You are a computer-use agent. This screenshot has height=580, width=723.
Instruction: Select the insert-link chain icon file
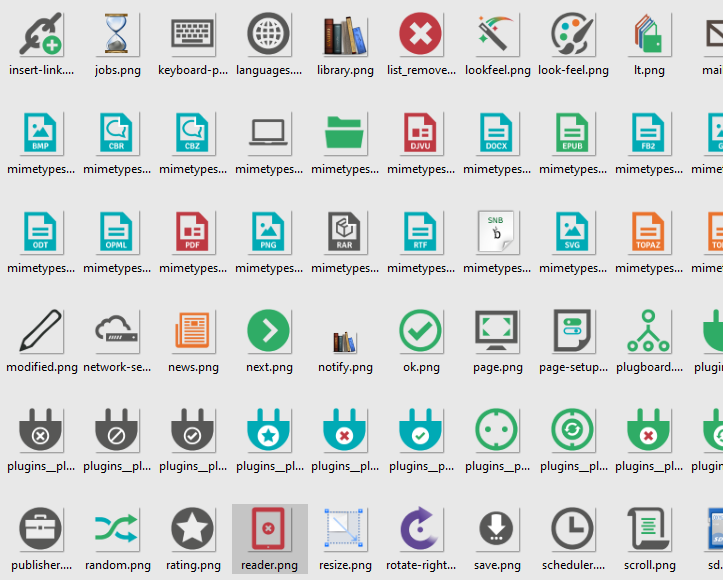click(x=41, y=34)
